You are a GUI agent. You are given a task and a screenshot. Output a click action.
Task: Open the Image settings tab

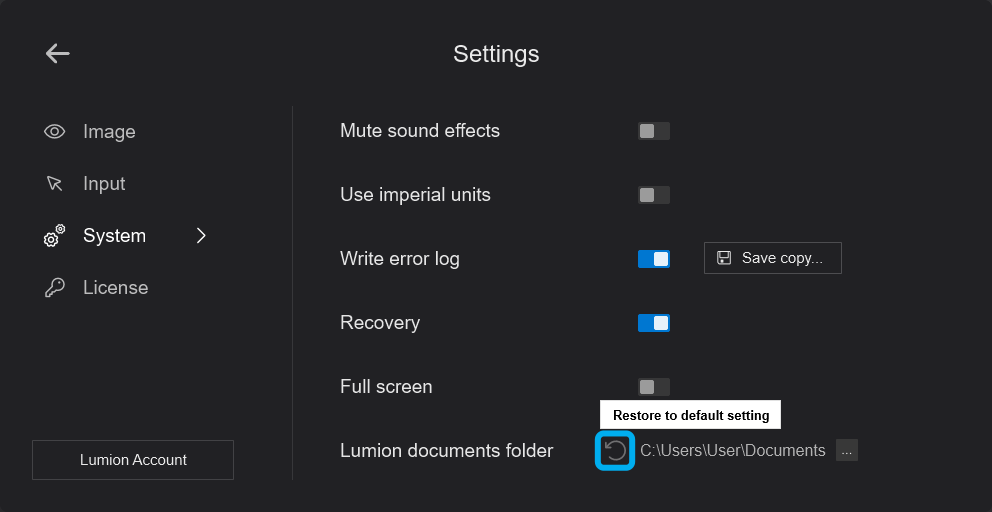click(109, 132)
